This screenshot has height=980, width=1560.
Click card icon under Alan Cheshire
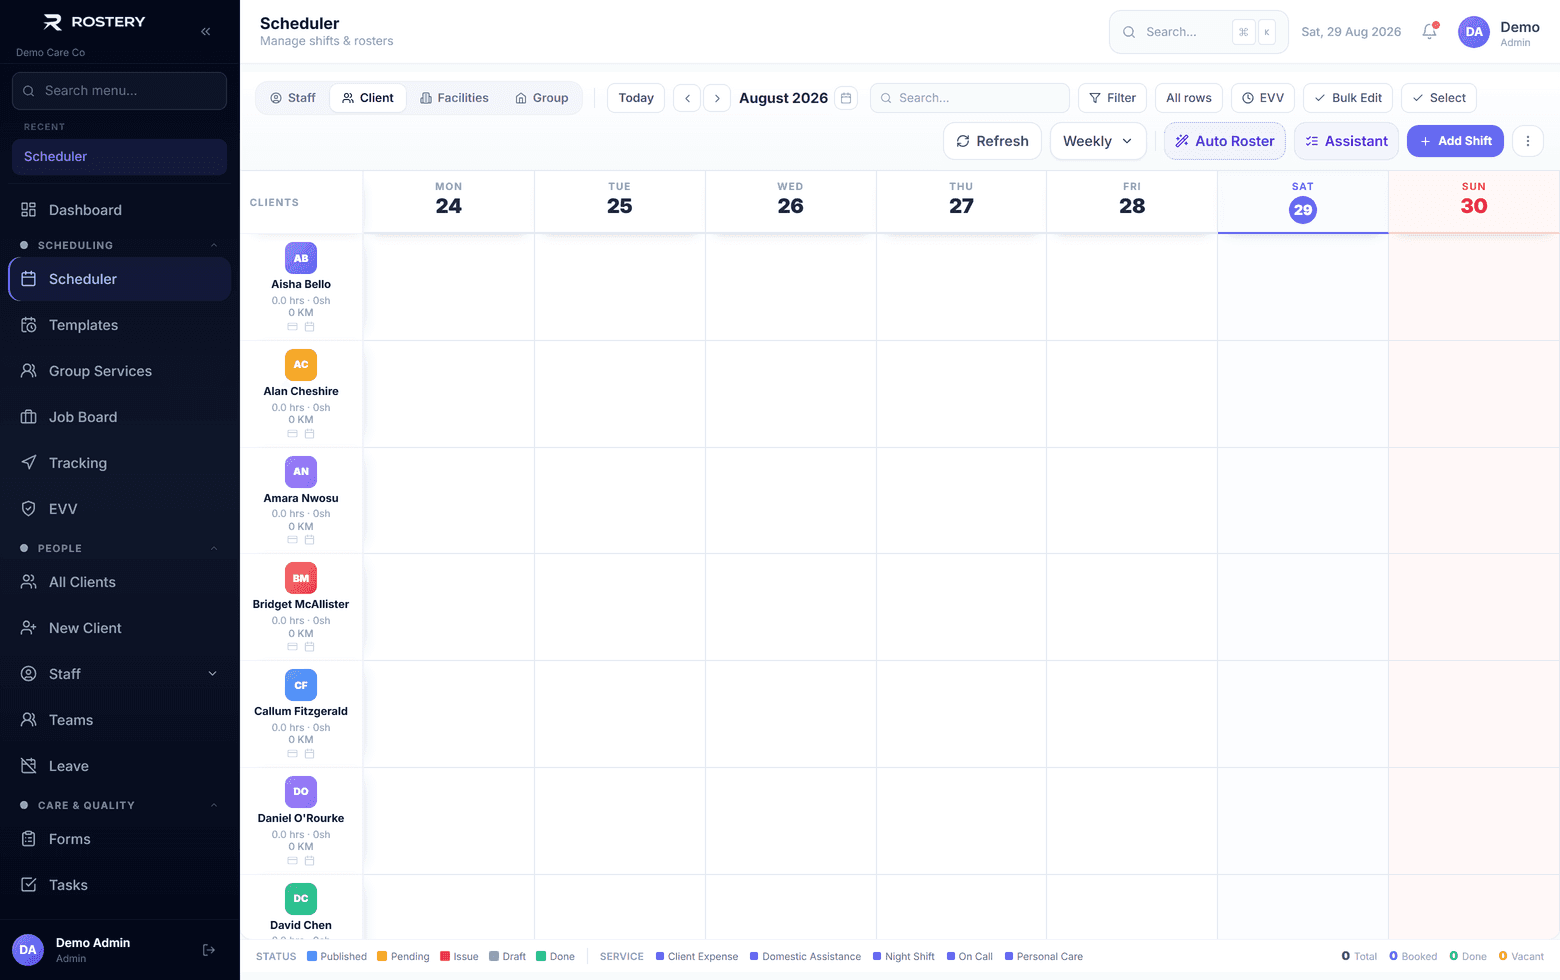click(x=293, y=434)
